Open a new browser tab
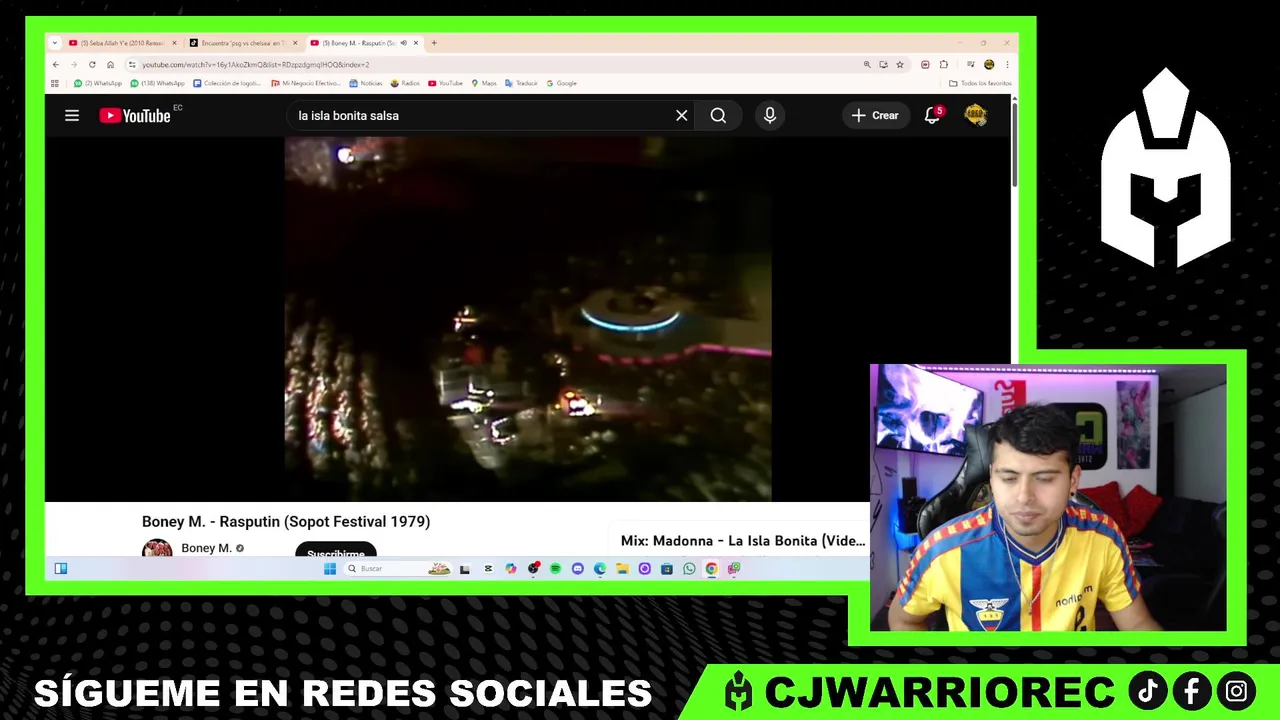 434,43
